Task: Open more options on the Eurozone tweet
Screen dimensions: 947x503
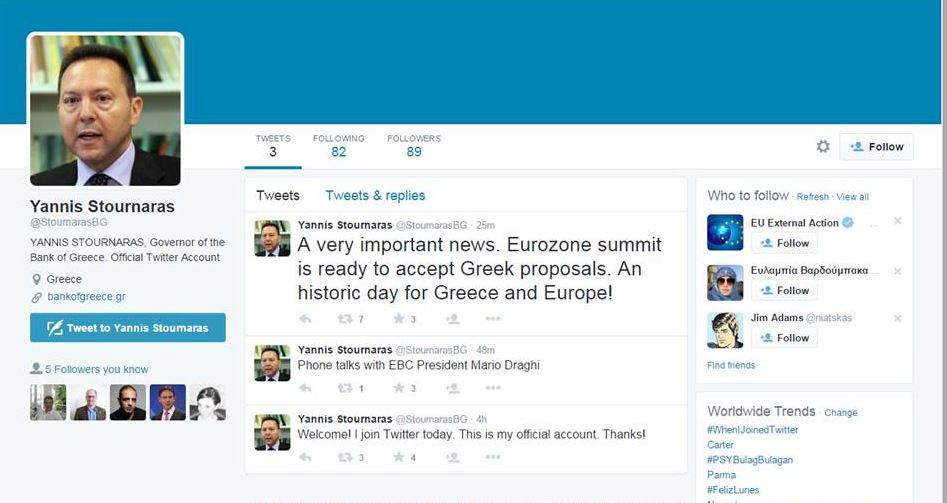Action: pos(492,319)
